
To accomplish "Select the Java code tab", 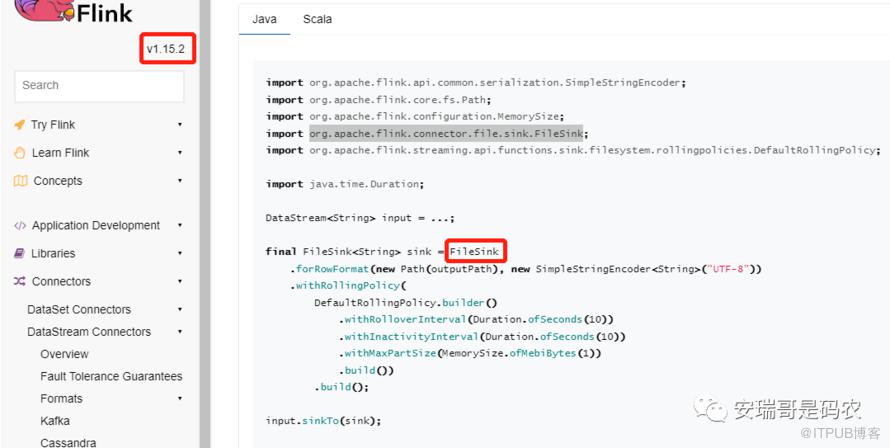I will click(x=264, y=19).
